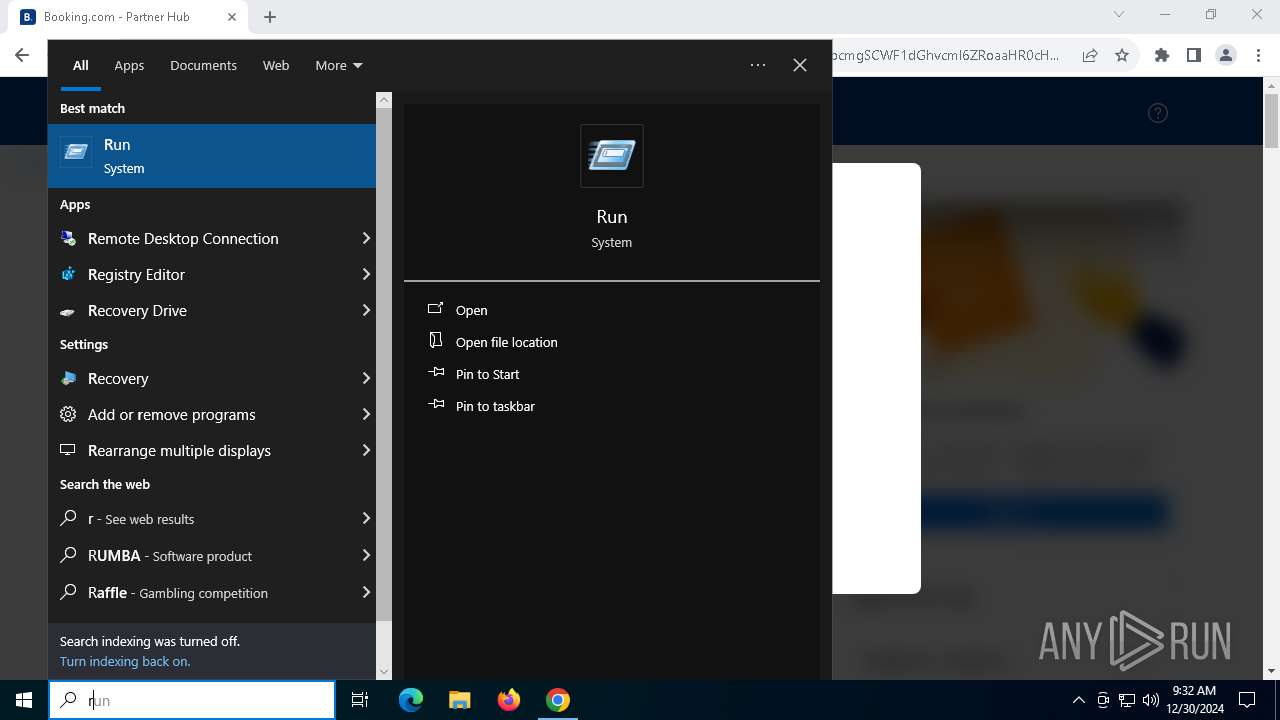The height and width of the screenshot is (720, 1280).
Task: Click the search icon beside Raffle
Action: 68,592
